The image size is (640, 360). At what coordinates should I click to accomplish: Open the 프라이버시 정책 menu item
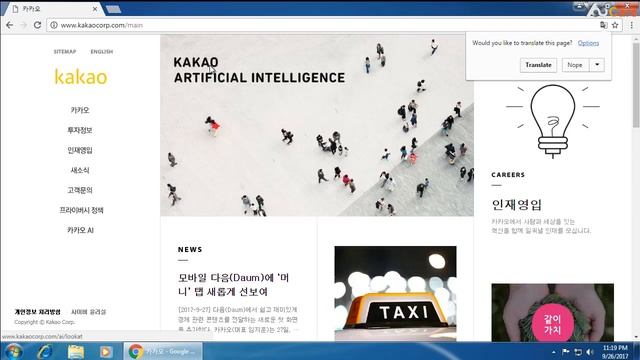81,210
